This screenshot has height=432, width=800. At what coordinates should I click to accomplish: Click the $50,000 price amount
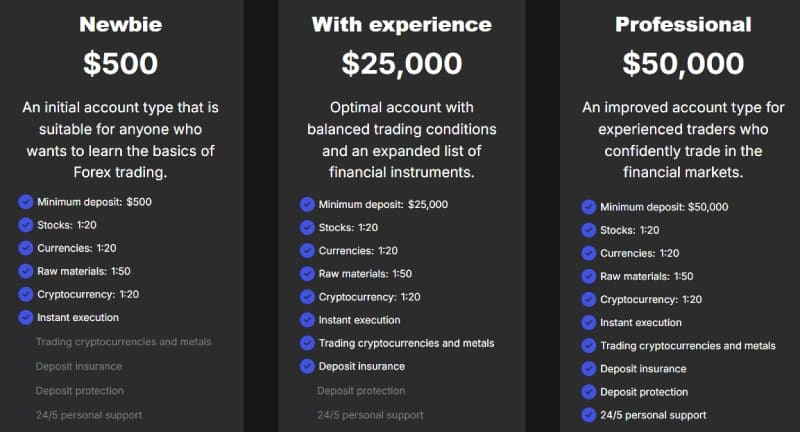683,63
